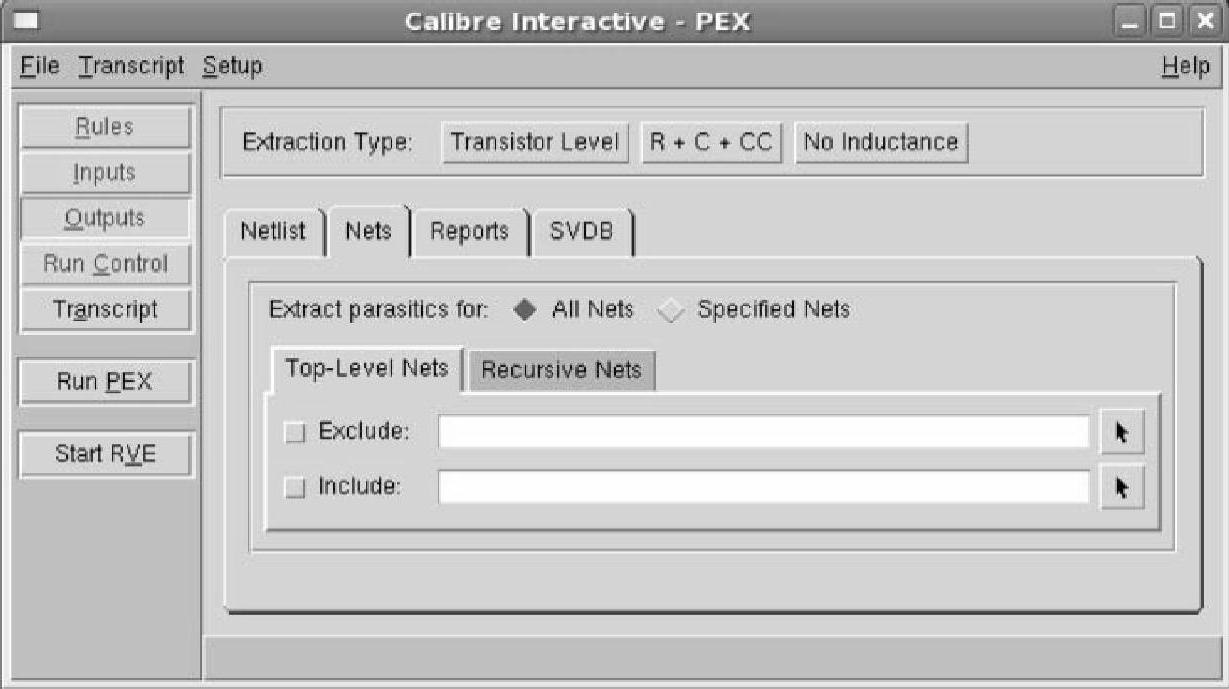Image resolution: width=1229 pixels, height=689 pixels.
Task: Switch to the Netlist tab
Action: point(273,231)
